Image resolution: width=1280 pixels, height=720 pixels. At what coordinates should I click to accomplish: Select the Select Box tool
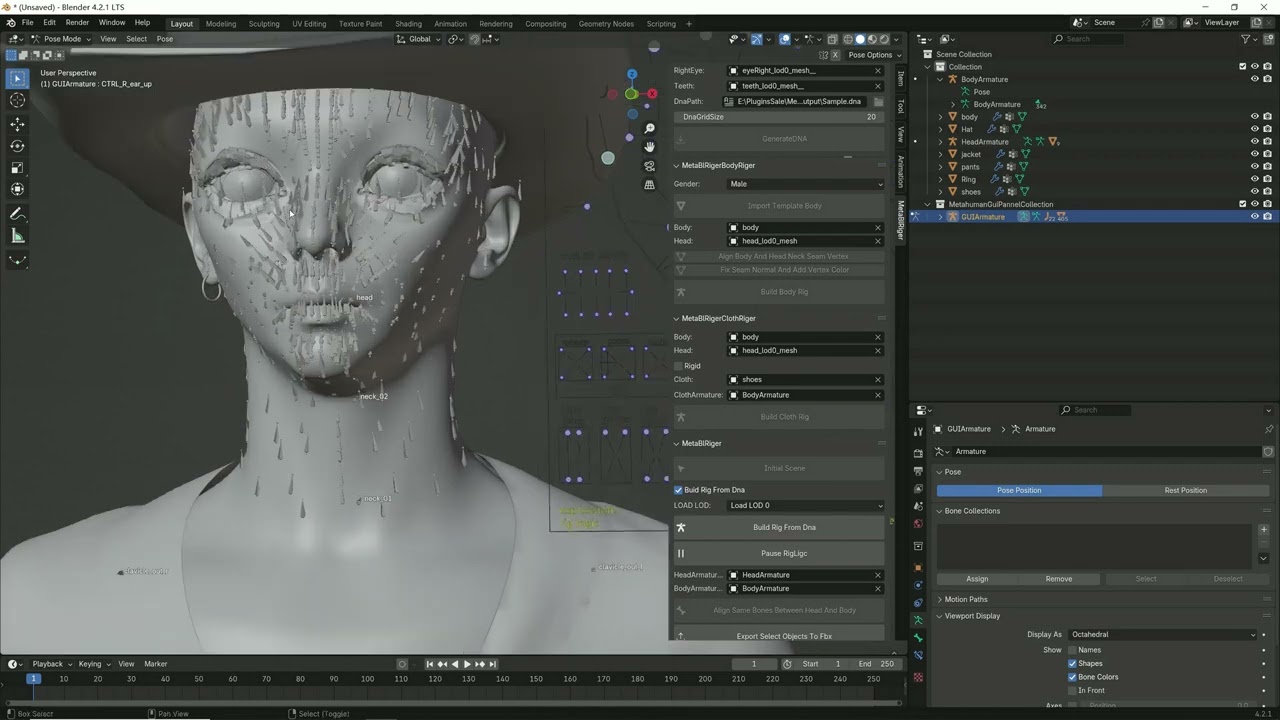(x=17, y=78)
